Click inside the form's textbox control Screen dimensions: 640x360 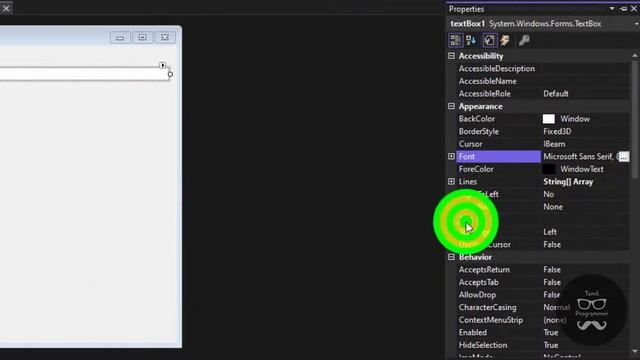84,74
